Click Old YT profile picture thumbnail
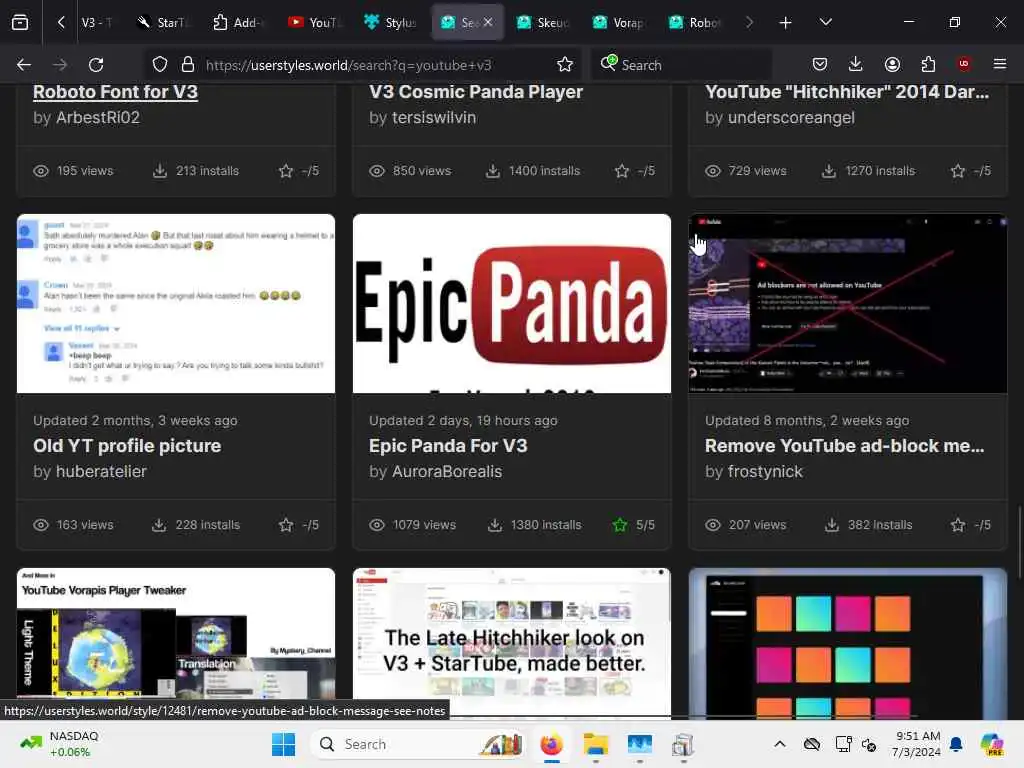This screenshot has height=768, width=1024. pos(176,304)
